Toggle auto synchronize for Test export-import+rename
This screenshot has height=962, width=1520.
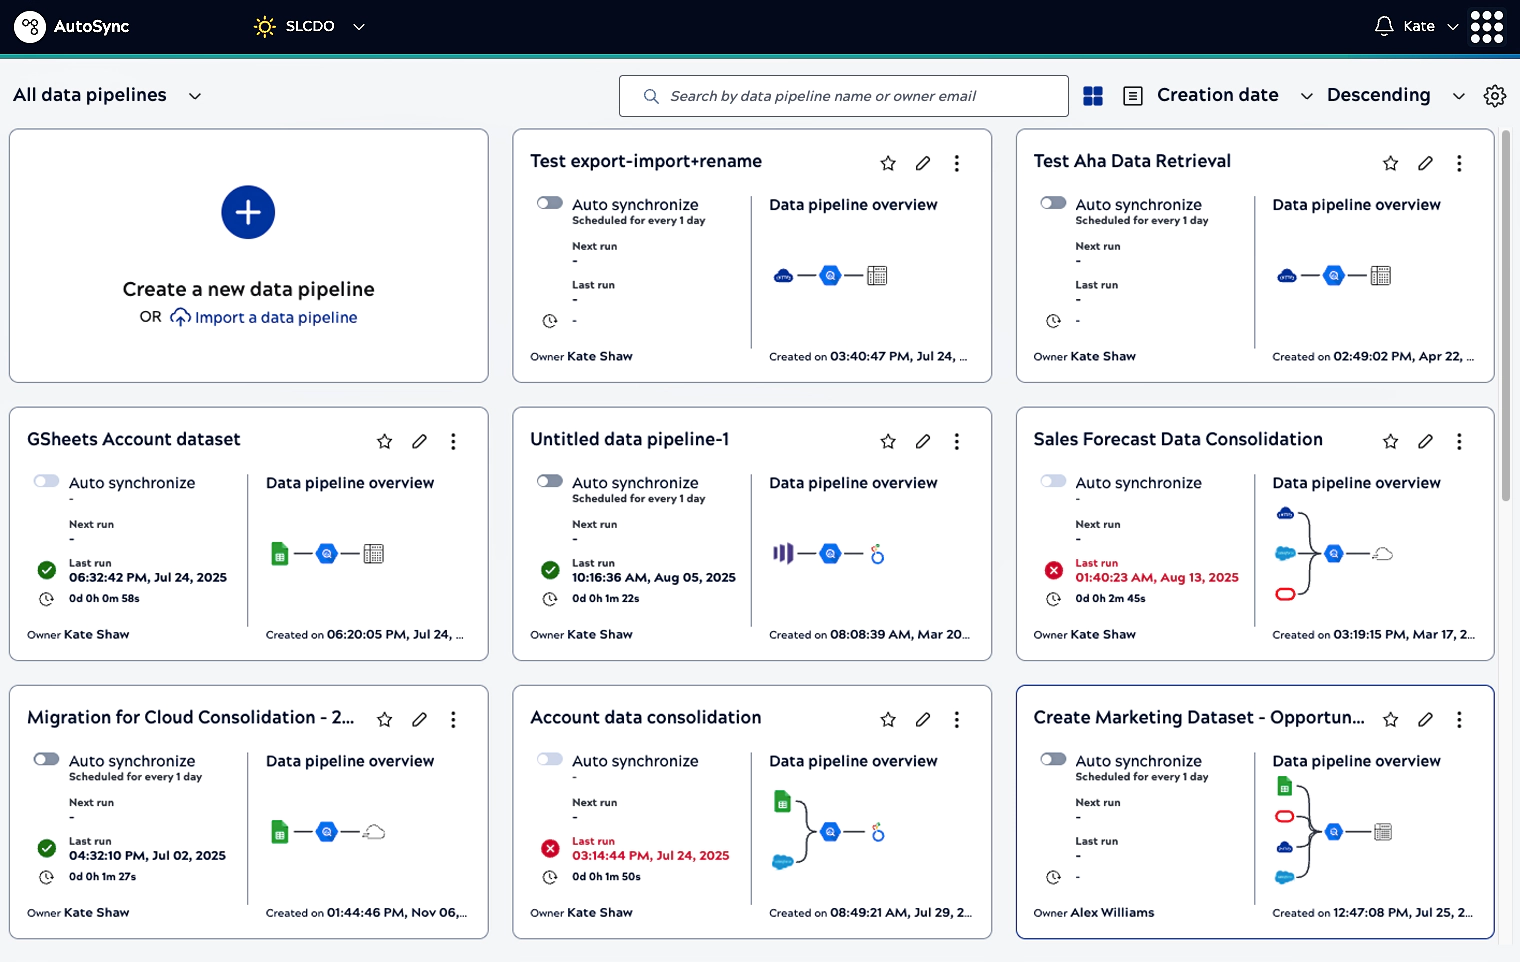(x=550, y=203)
